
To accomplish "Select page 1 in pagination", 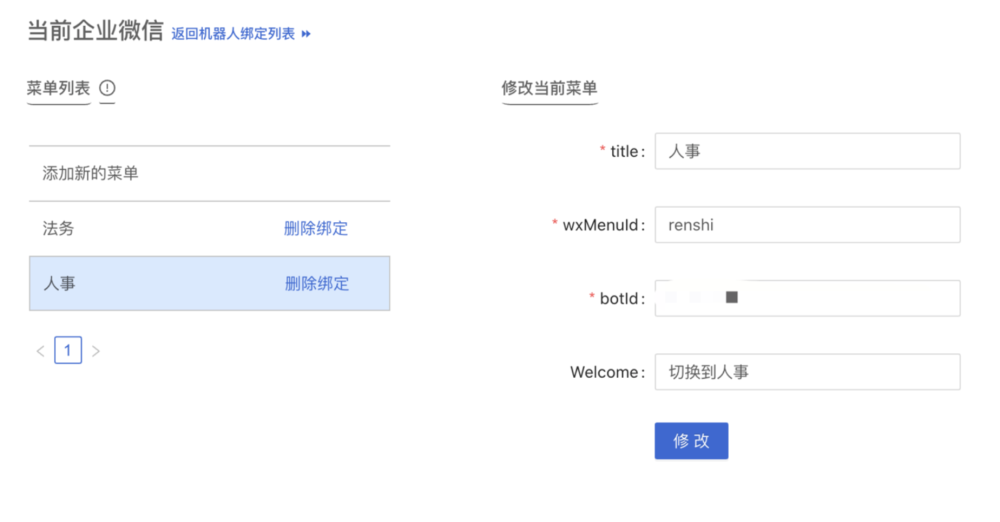I will tap(68, 350).
